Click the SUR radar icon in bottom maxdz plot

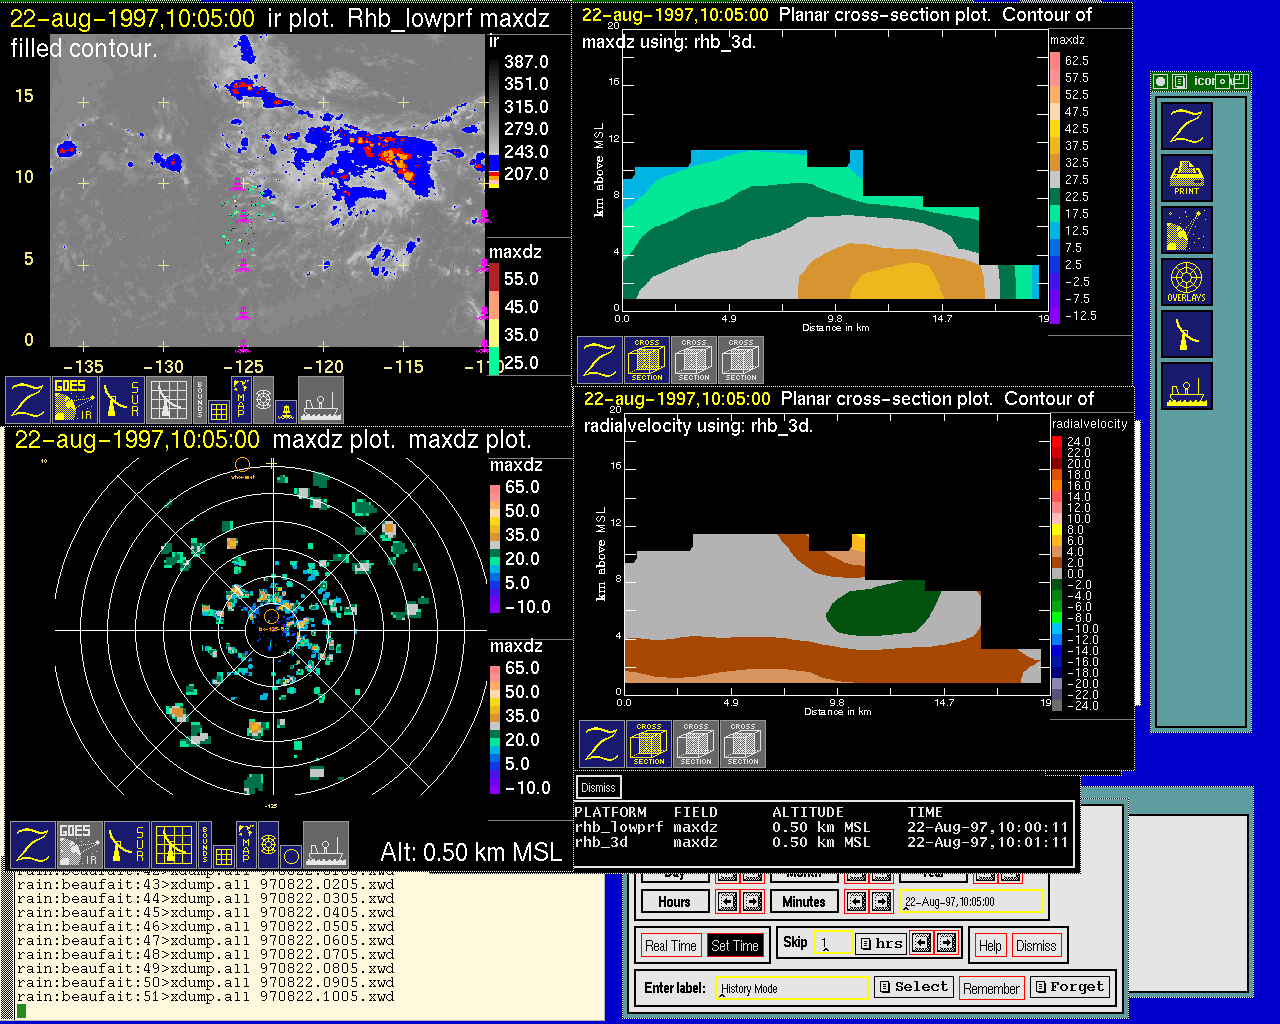[x=126, y=845]
